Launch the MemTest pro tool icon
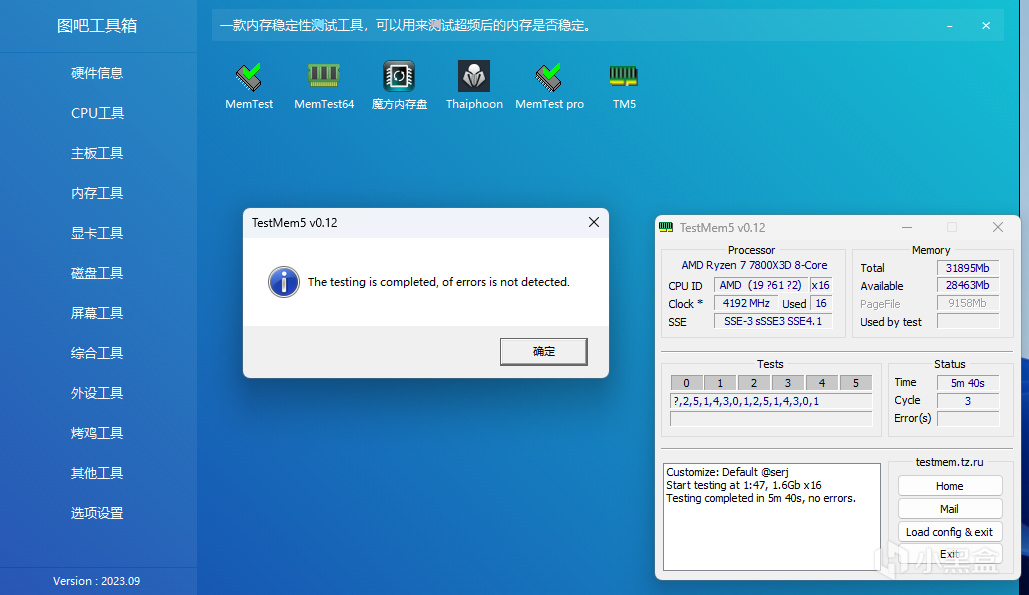1029x595 pixels. 549,77
